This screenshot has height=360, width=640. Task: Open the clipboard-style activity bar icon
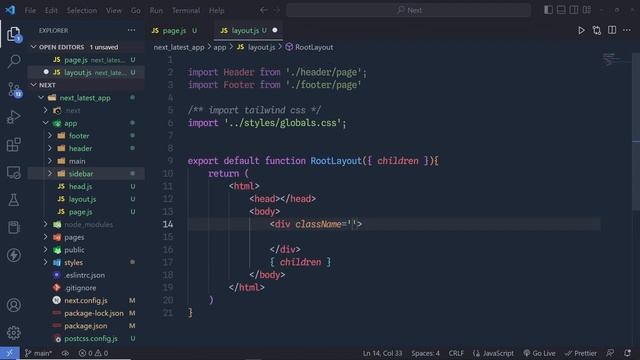point(13,227)
